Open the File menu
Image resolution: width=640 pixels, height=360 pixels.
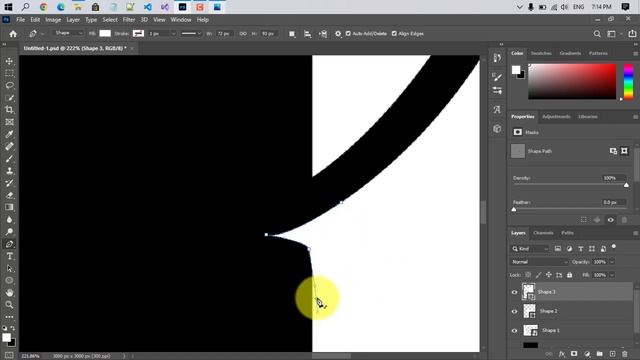(20, 20)
